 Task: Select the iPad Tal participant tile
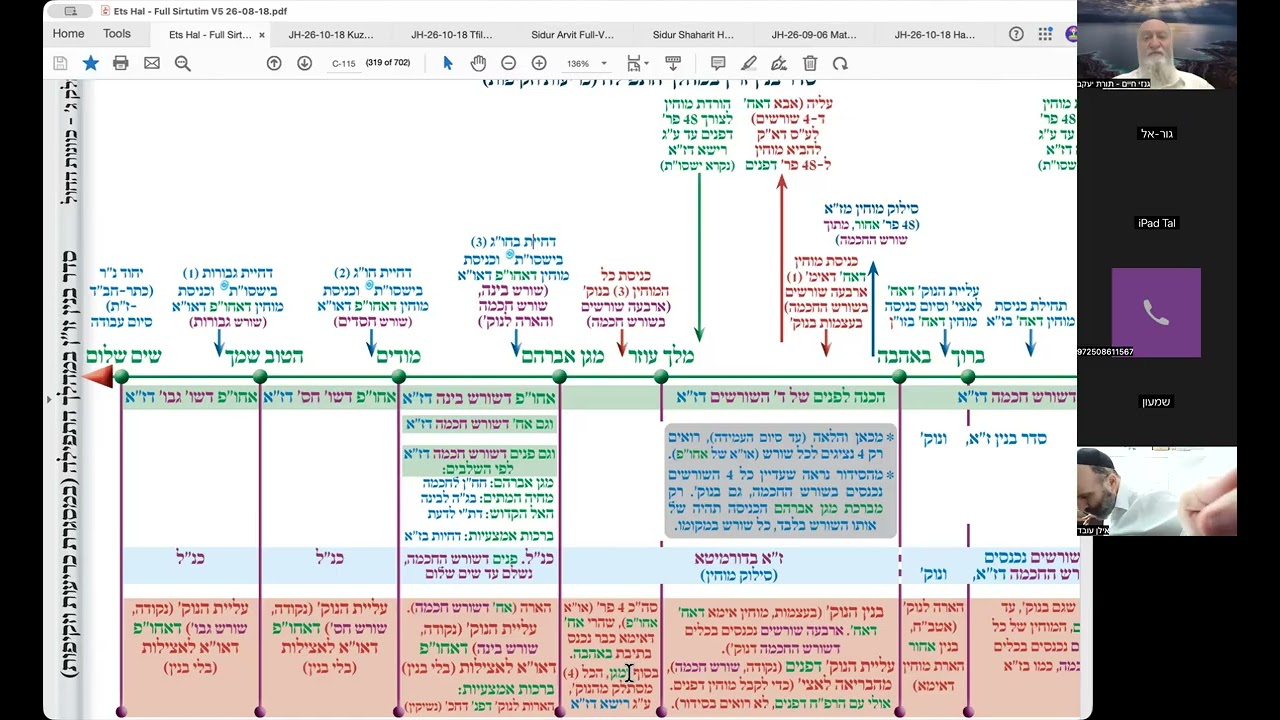(x=1157, y=223)
